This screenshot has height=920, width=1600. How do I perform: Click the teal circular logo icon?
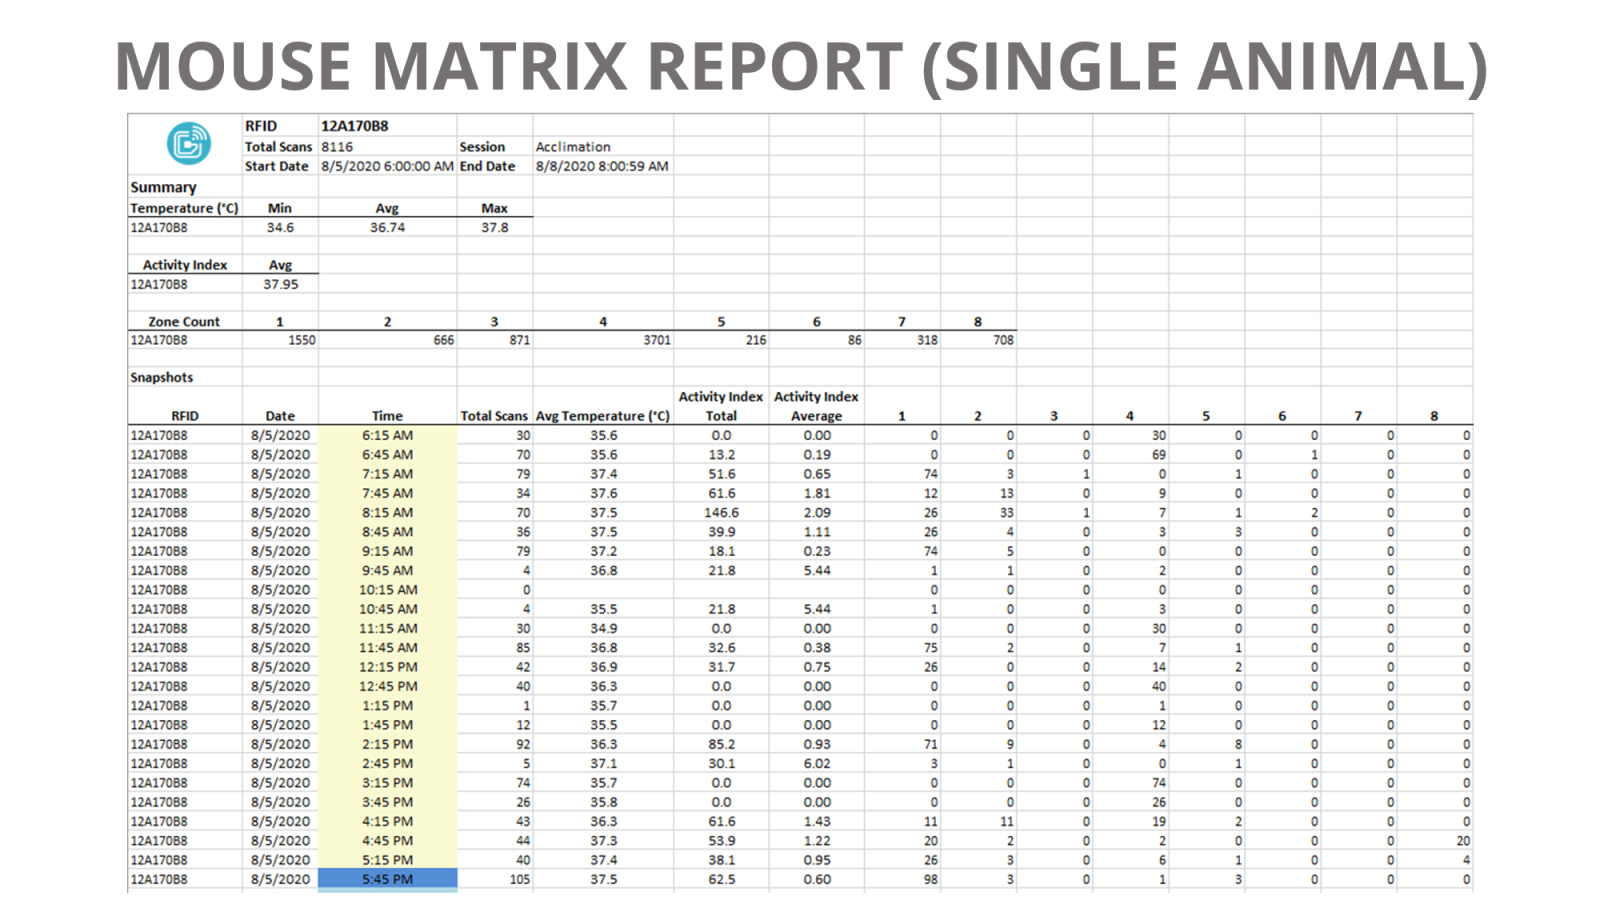pyautogui.click(x=188, y=144)
